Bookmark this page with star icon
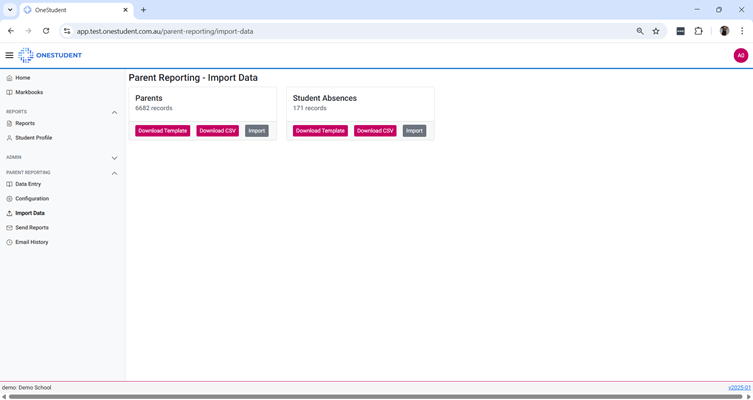753x400 pixels. point(656,31)
